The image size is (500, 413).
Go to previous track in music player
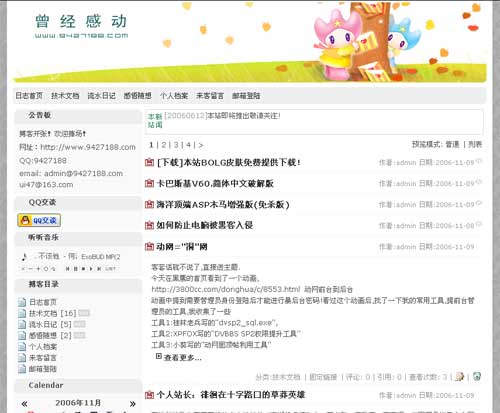pyautogui.click(x=67, y=269)
